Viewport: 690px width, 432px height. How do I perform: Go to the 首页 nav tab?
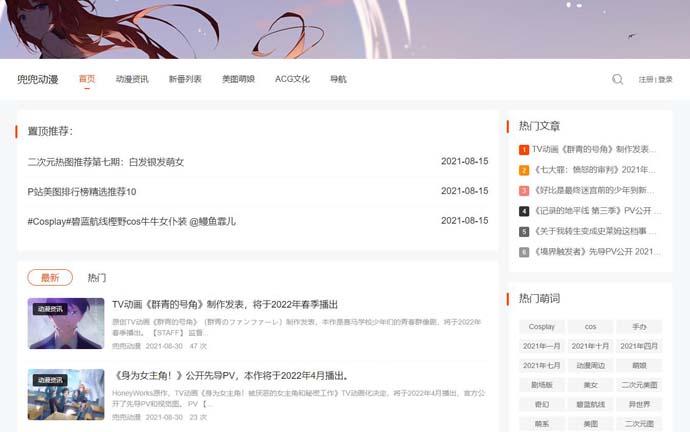pyautogui.click(x=87, y=79)
